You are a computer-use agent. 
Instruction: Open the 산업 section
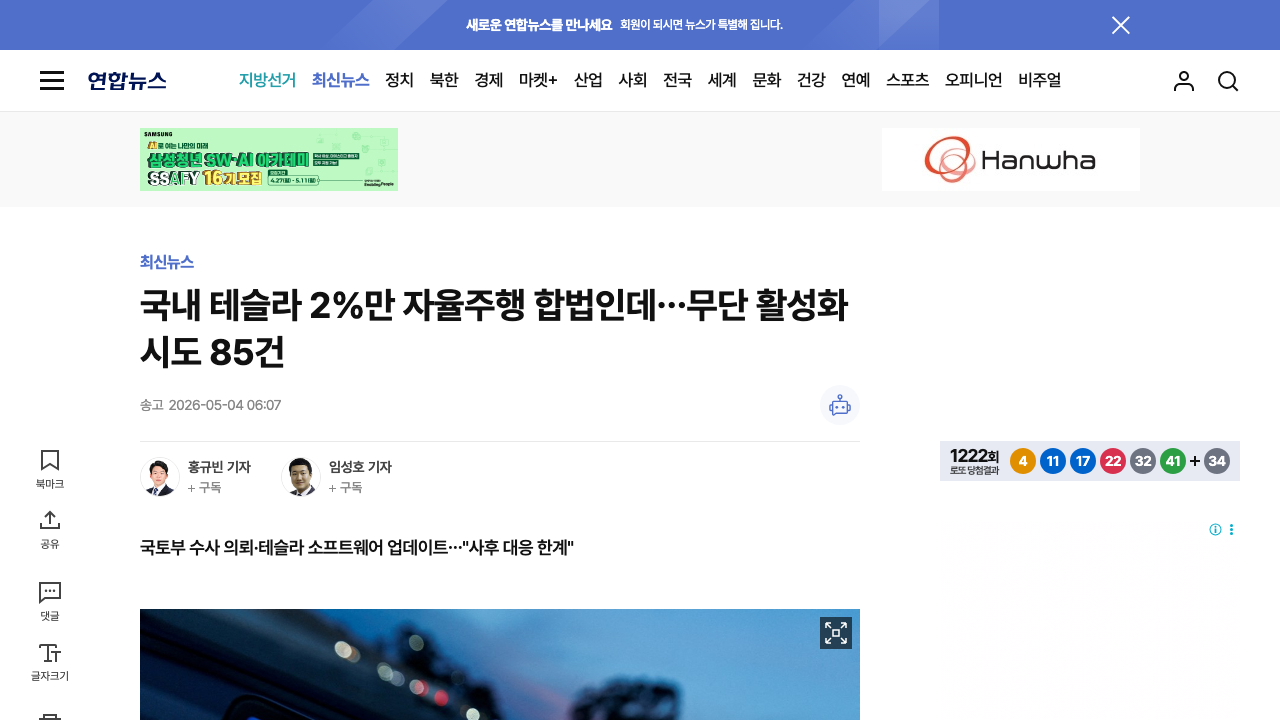tap(588, 80)
